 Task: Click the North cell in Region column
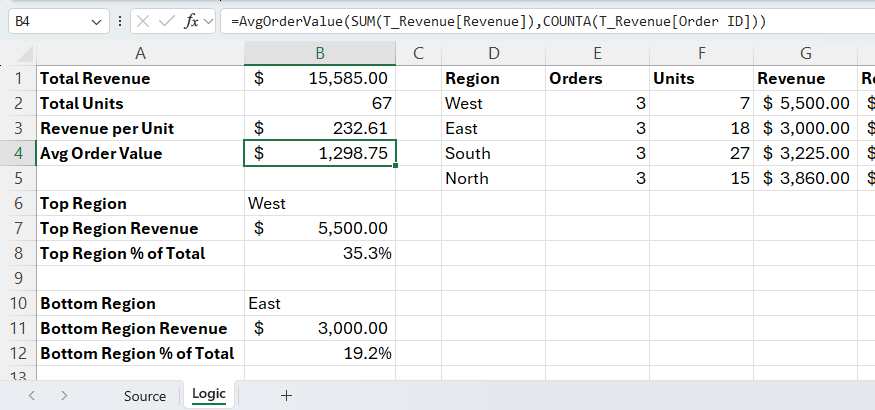point(493,179)
